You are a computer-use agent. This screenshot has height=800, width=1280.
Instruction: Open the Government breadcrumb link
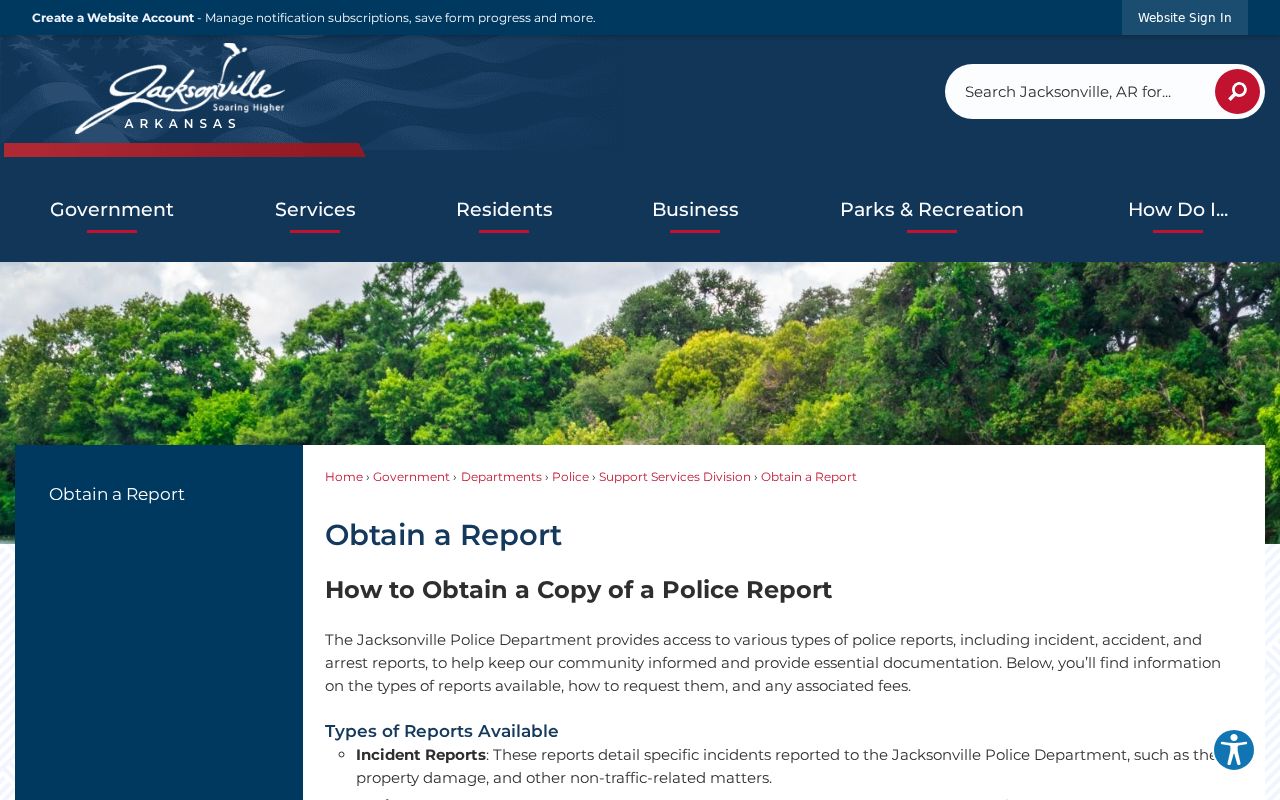tap(411, 477)
